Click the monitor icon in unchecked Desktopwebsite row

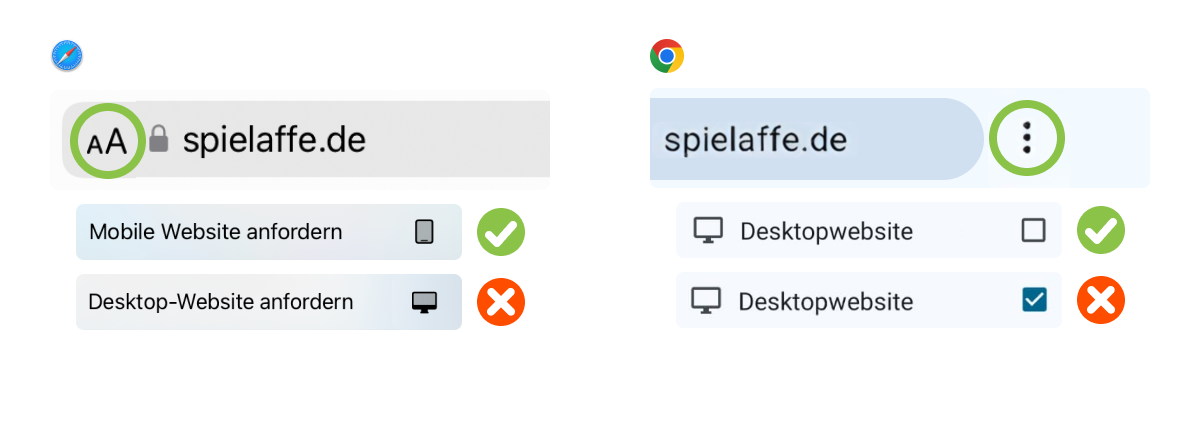click(708, 231)
